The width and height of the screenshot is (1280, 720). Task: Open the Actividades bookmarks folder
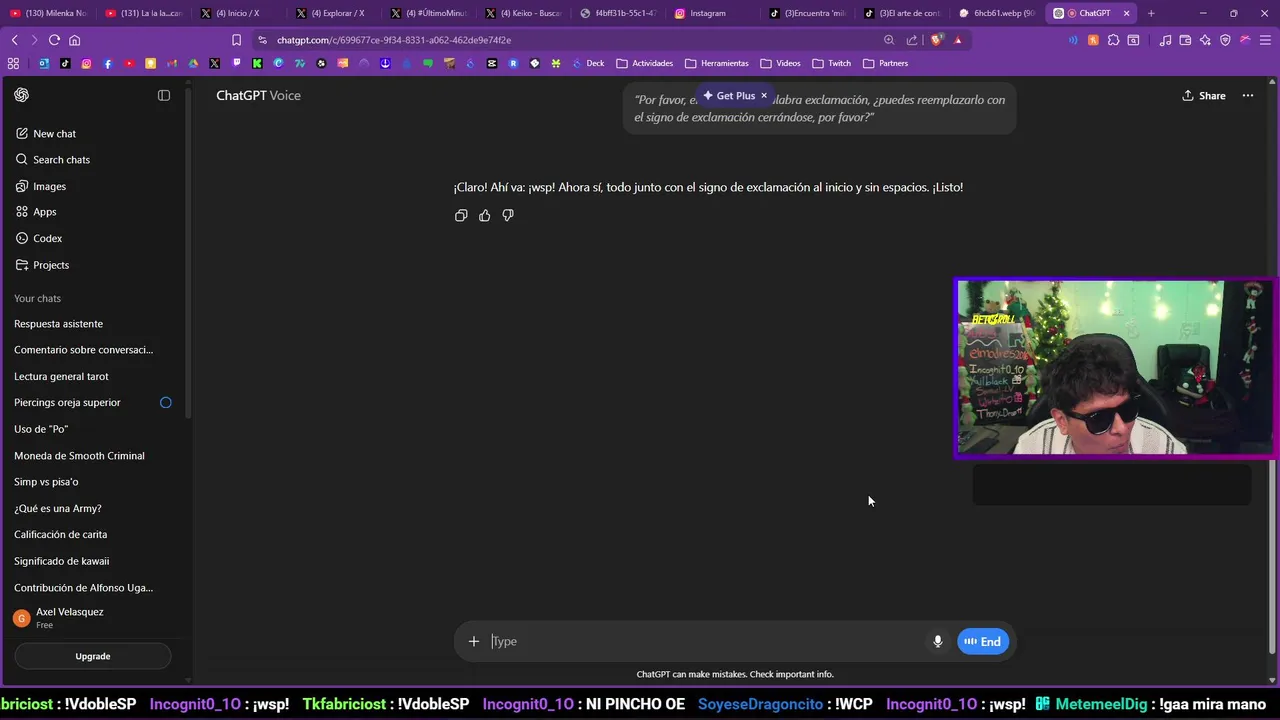coord(646,63)
